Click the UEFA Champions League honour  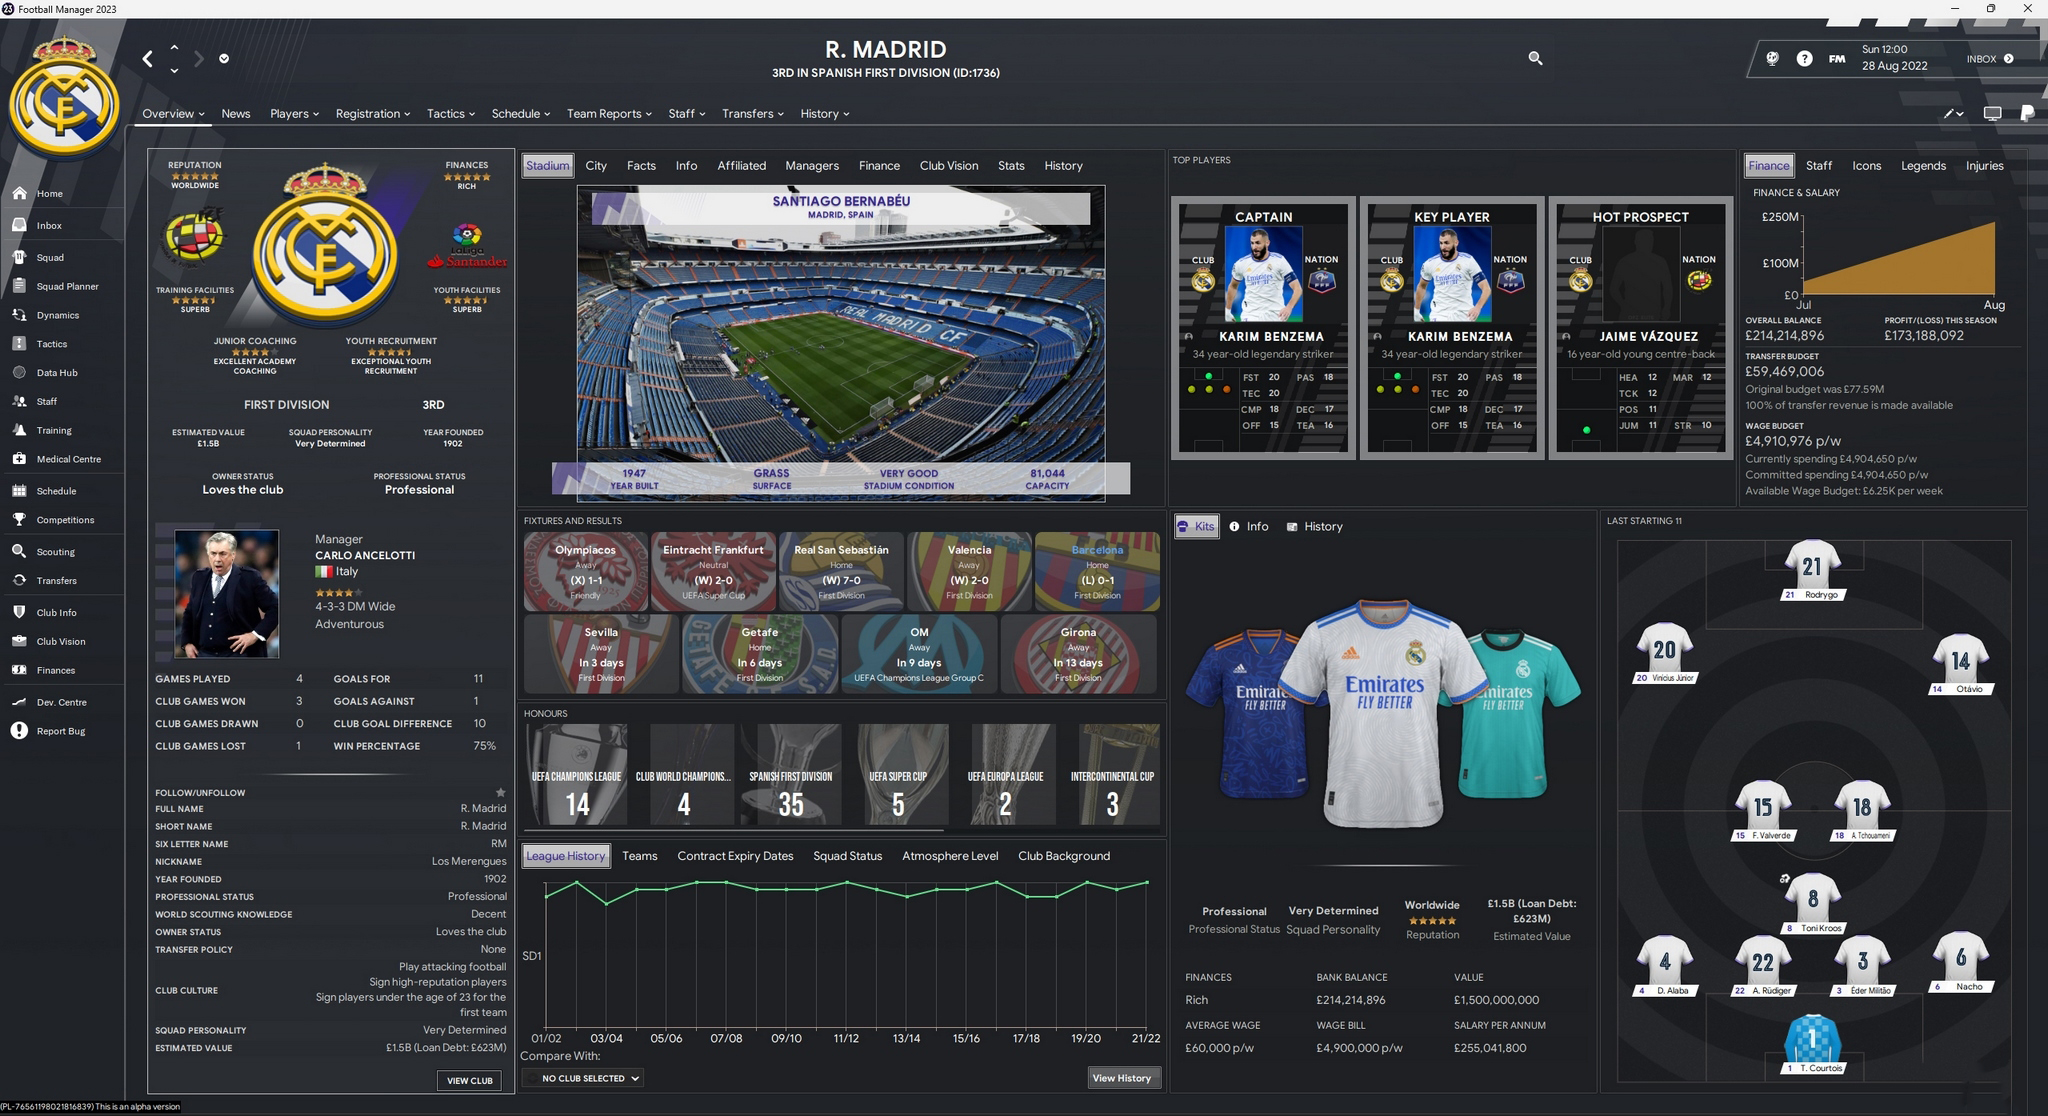pos(577,775)
